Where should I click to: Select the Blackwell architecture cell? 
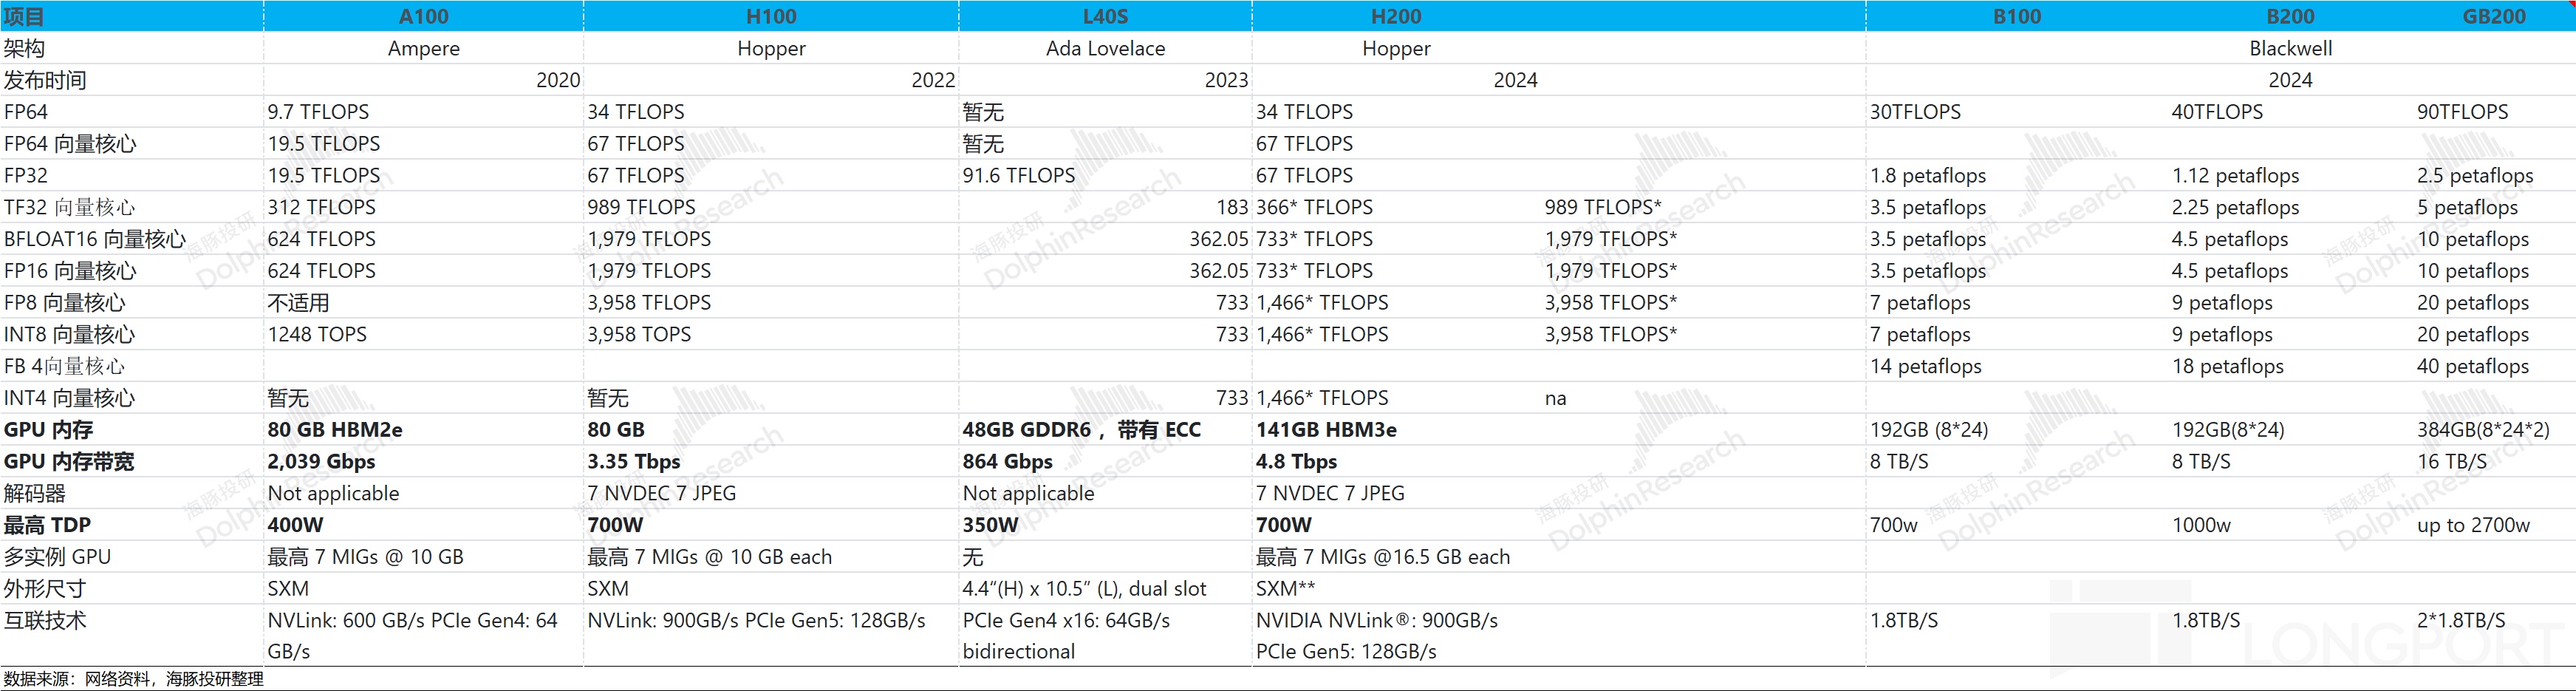[x=2290, y=48]
